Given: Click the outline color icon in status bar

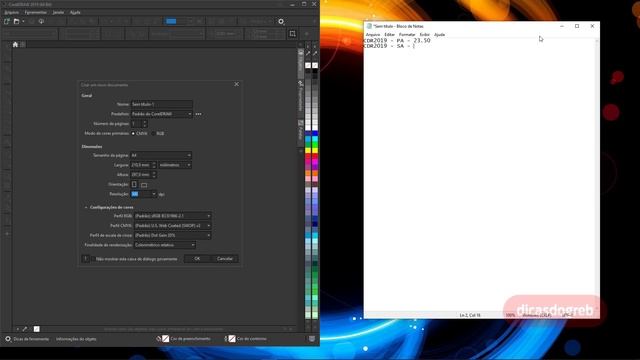Looking at the screenshot, I should (x=232, y=338).
